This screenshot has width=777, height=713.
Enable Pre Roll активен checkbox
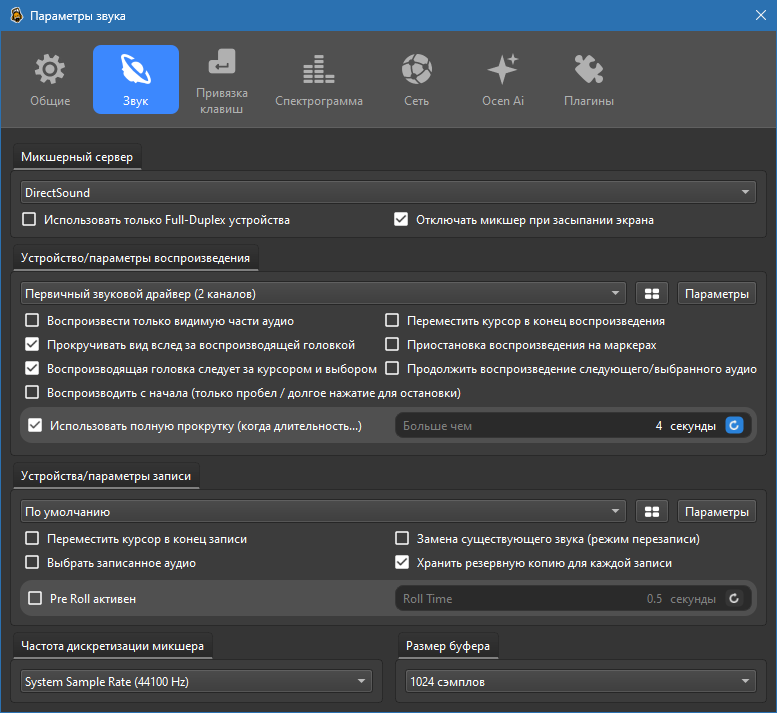(35, 599)
